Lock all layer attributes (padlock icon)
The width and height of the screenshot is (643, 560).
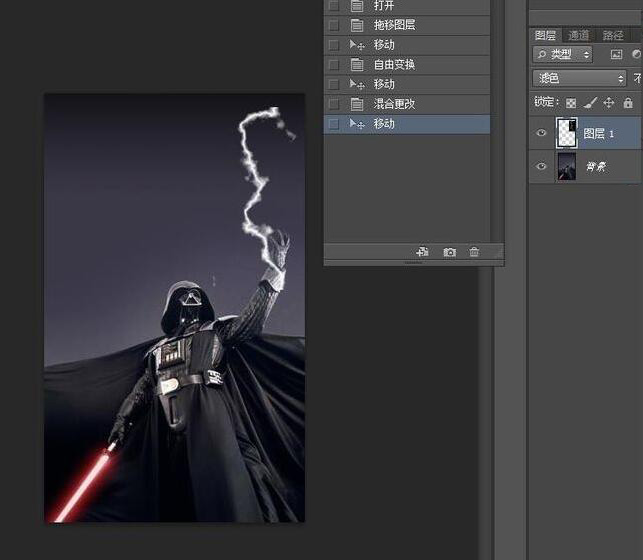pos(628,102)
